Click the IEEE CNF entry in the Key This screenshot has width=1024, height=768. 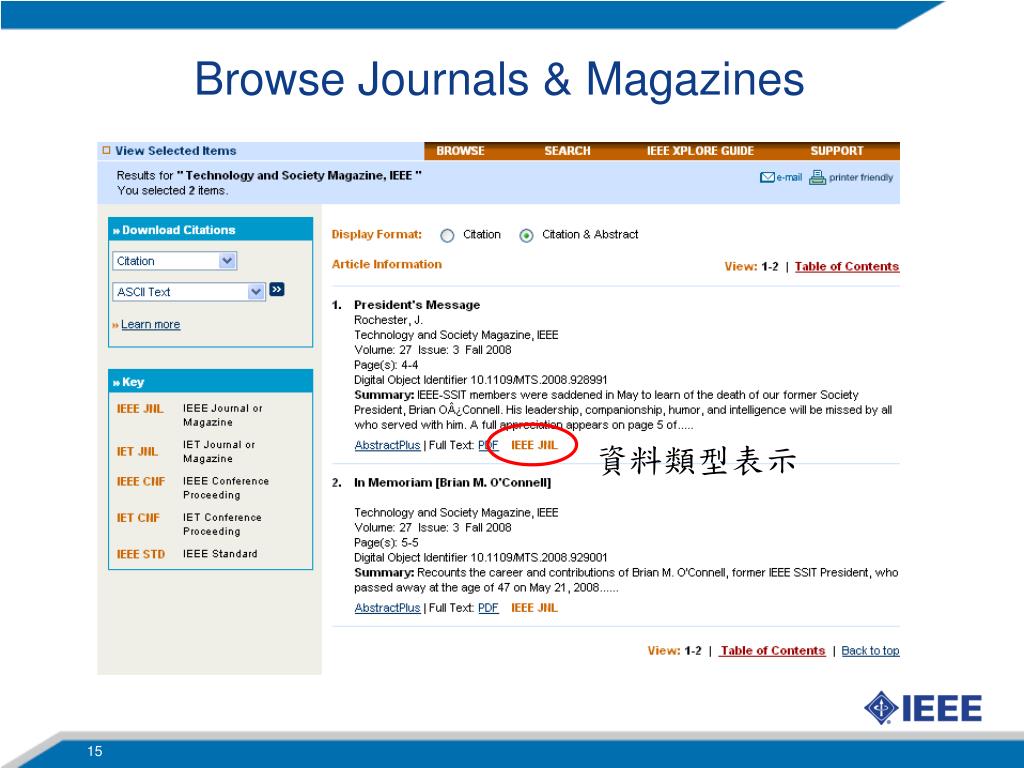click(140, 481)
